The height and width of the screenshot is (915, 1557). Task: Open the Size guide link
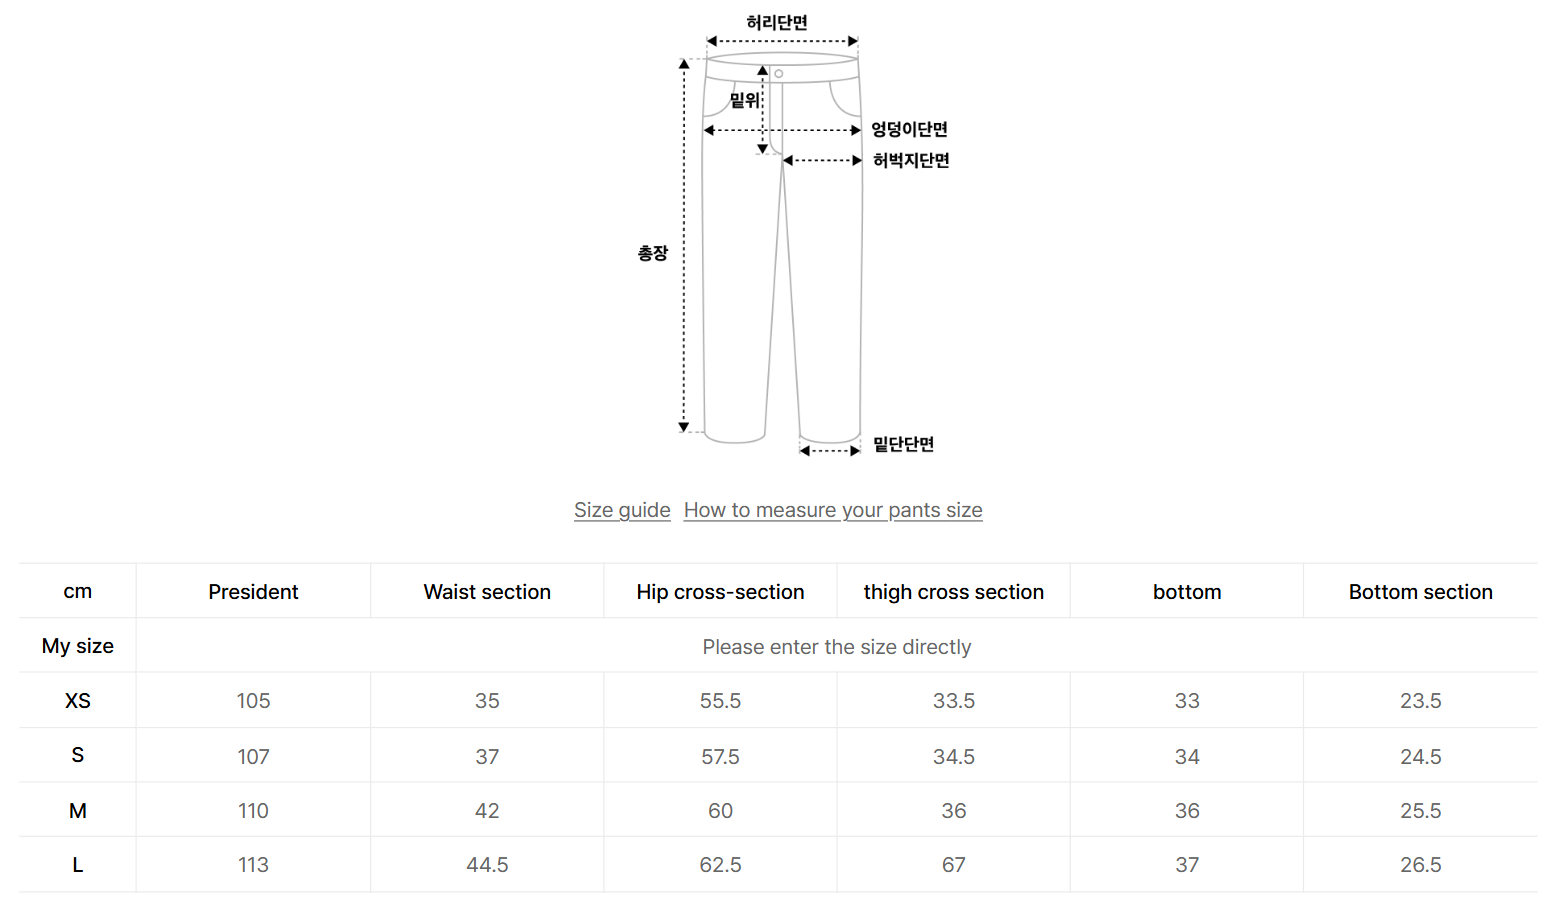coord(622,510)
